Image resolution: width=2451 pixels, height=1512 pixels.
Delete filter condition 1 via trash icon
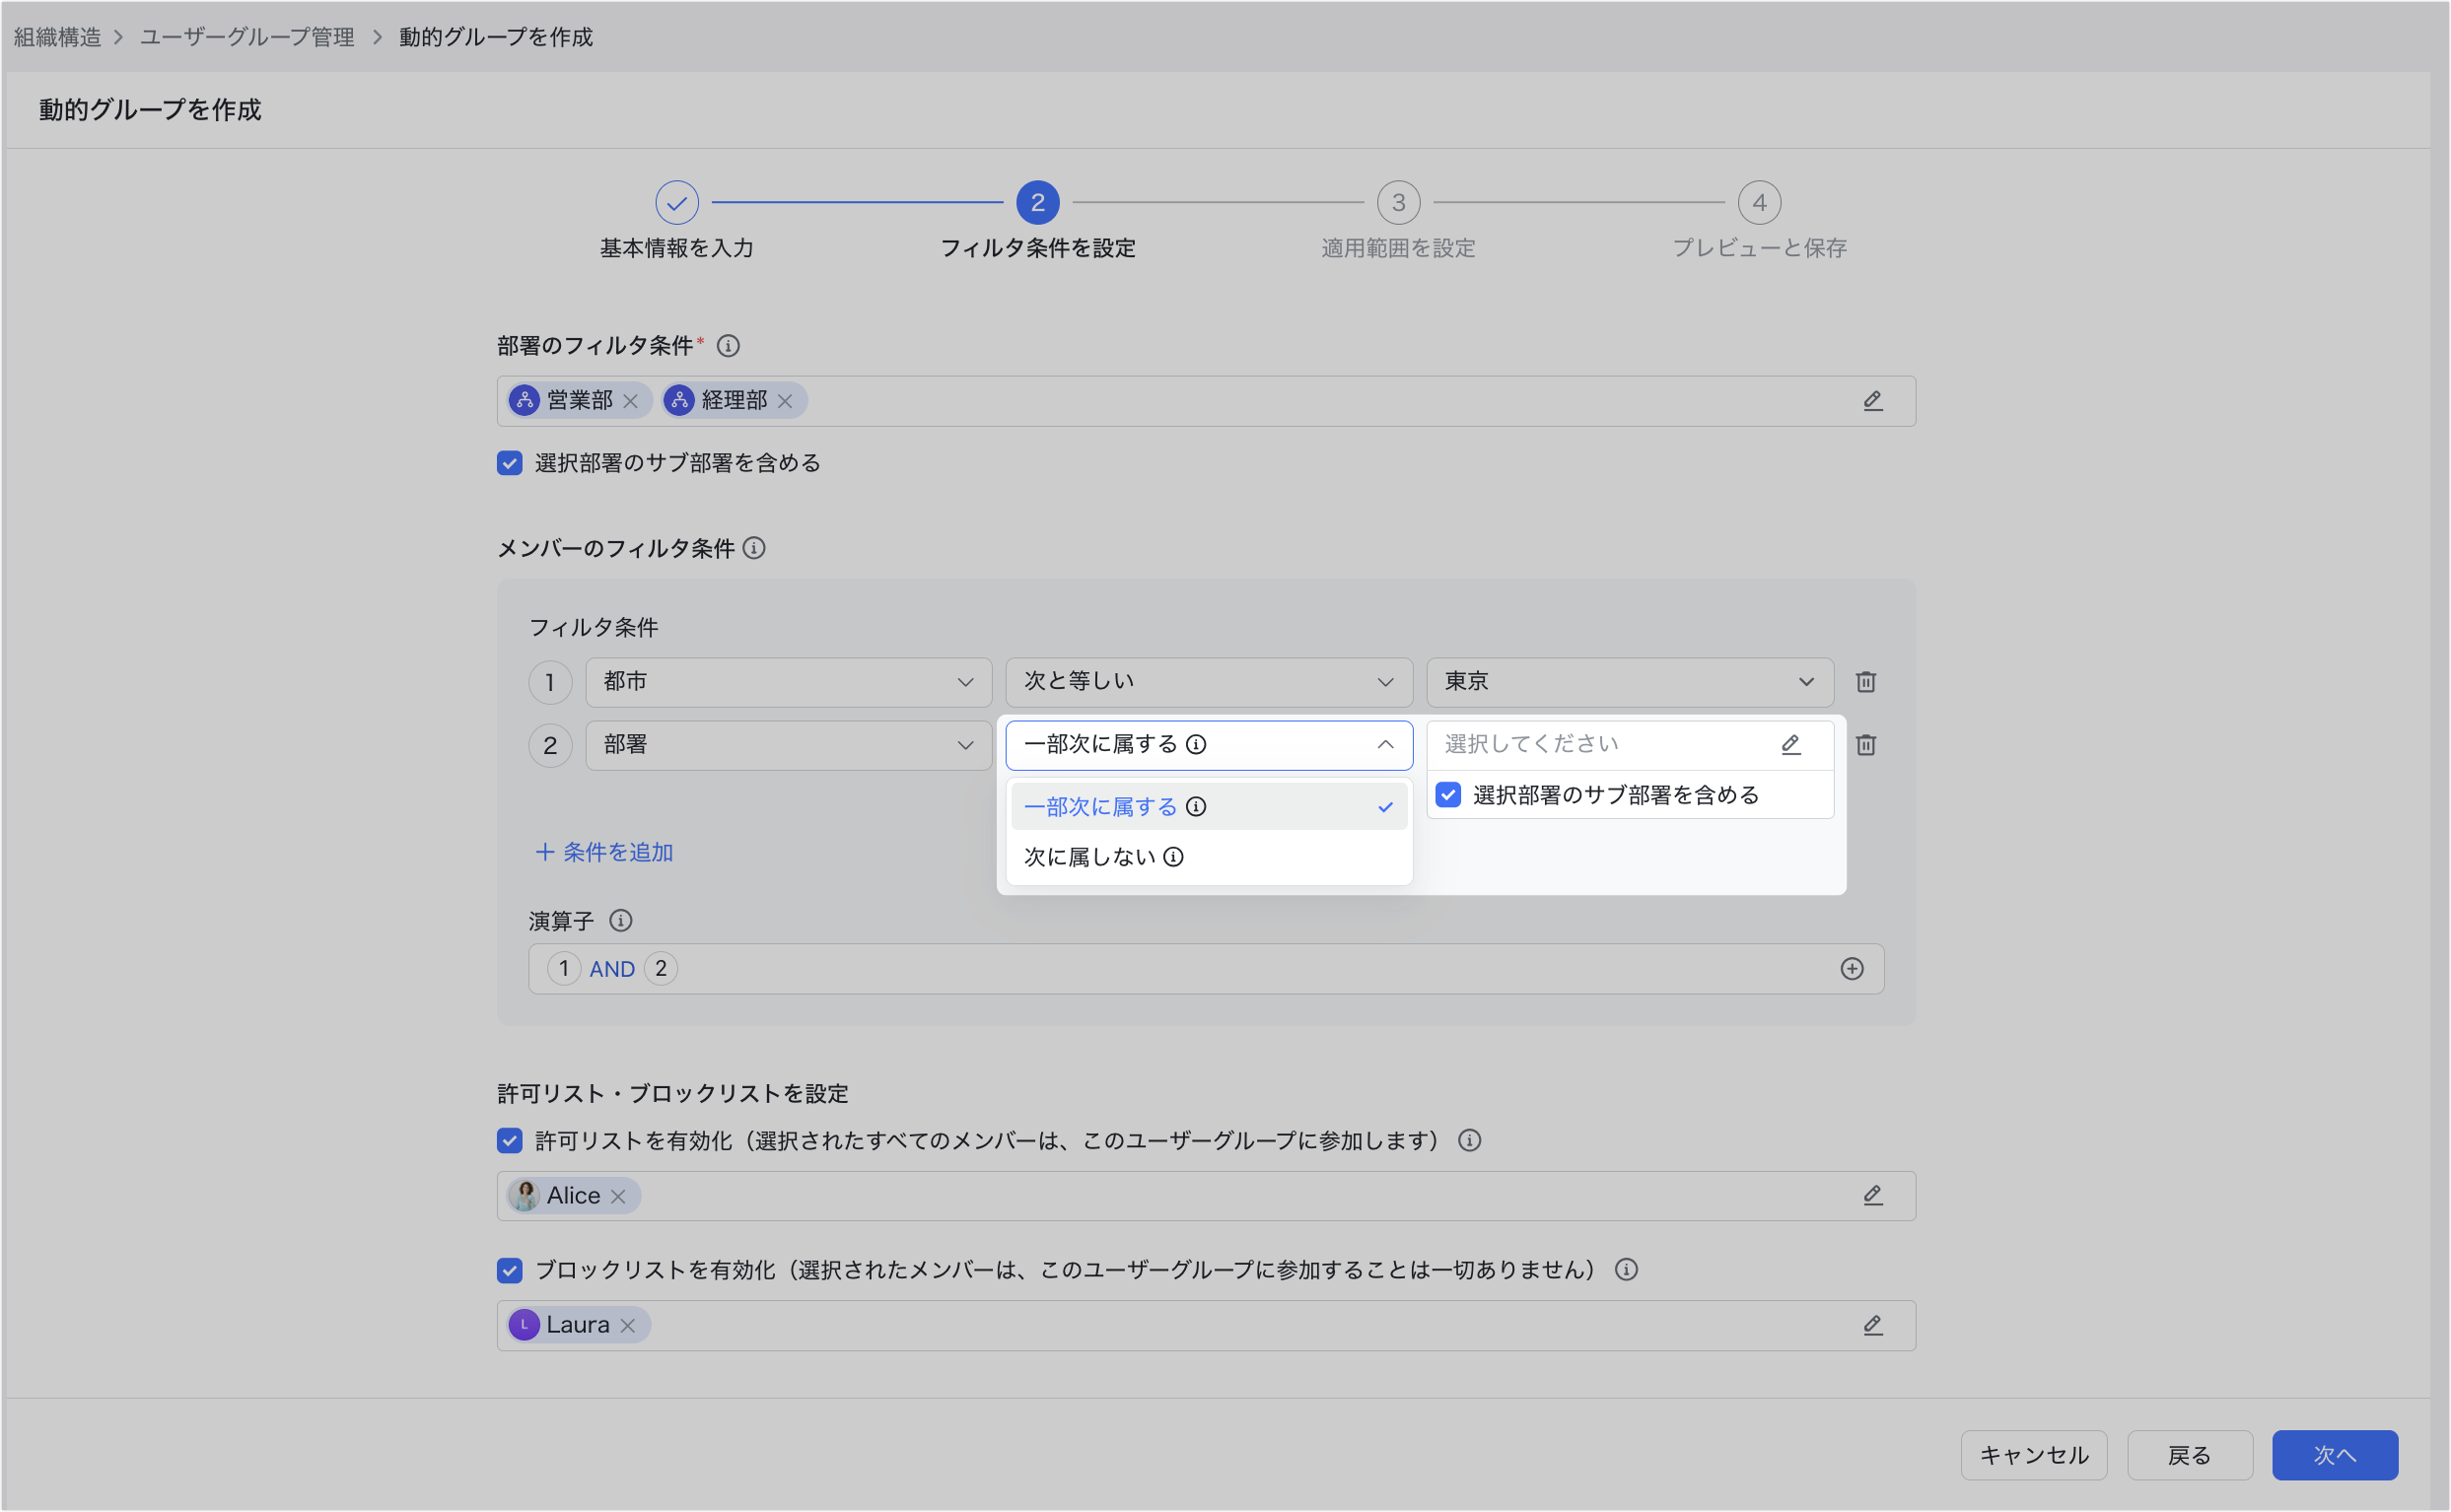tap(1865, 682)
